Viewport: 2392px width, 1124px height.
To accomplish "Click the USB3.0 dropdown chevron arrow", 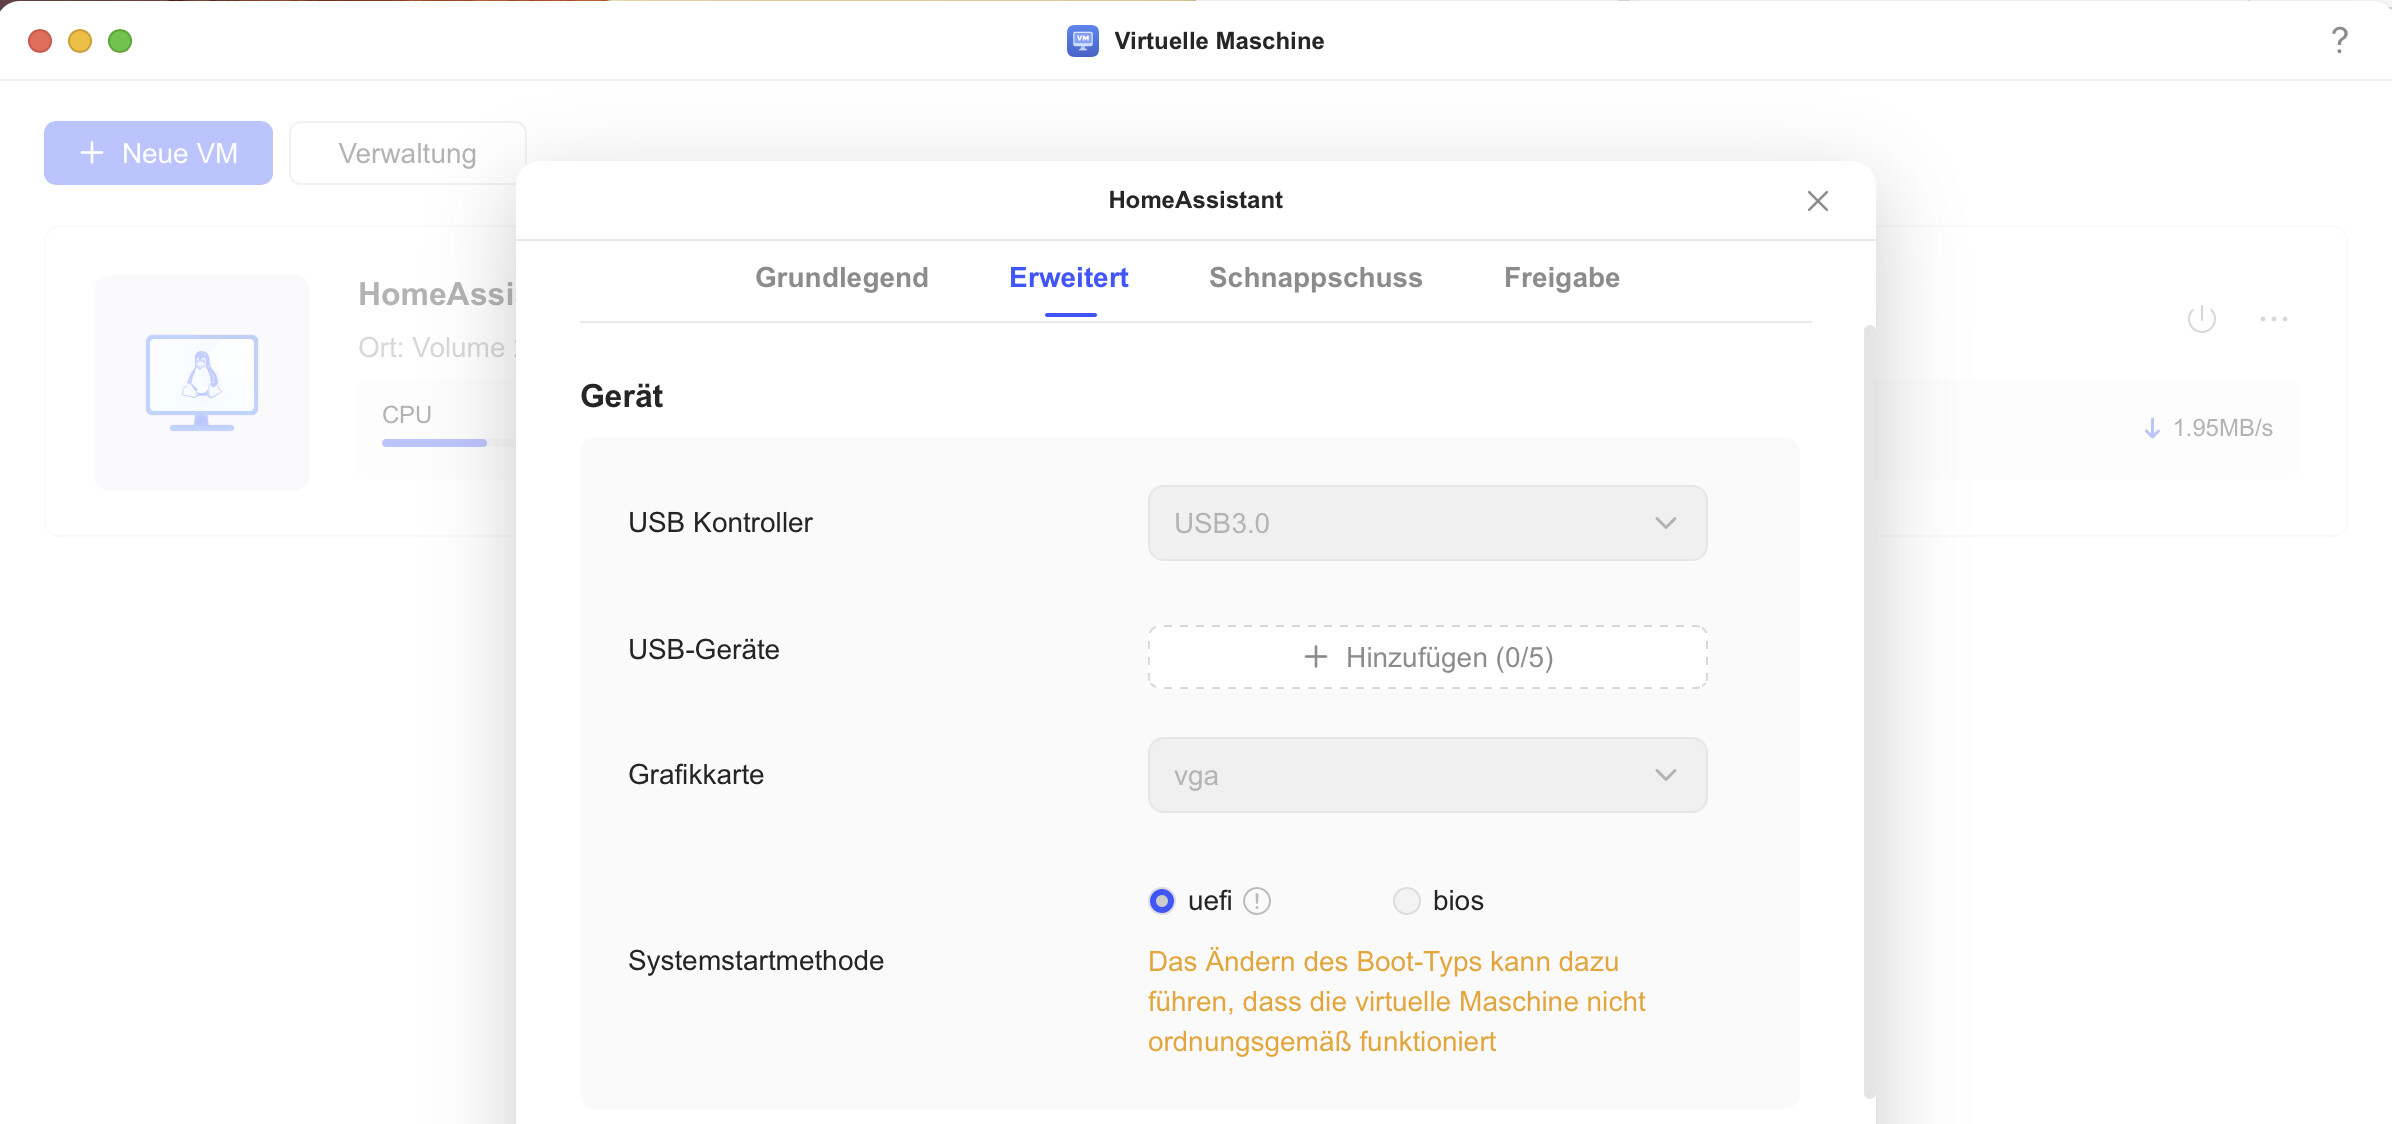I will (1665, 523).
